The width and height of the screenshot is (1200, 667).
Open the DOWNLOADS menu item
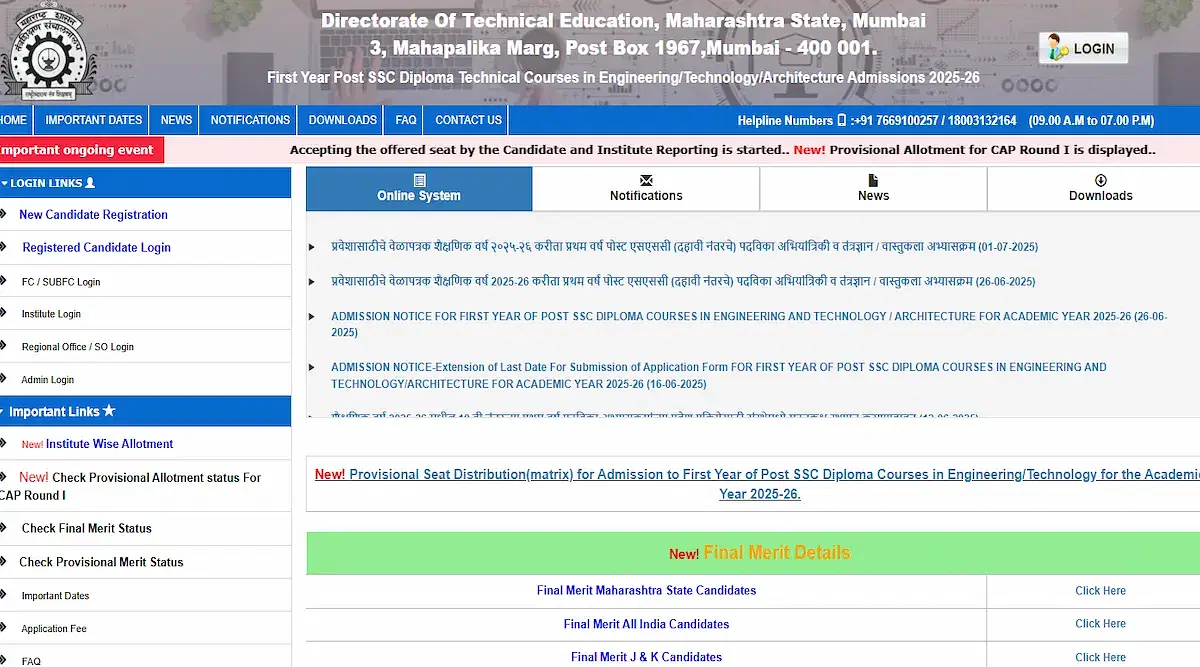(343, 120)
